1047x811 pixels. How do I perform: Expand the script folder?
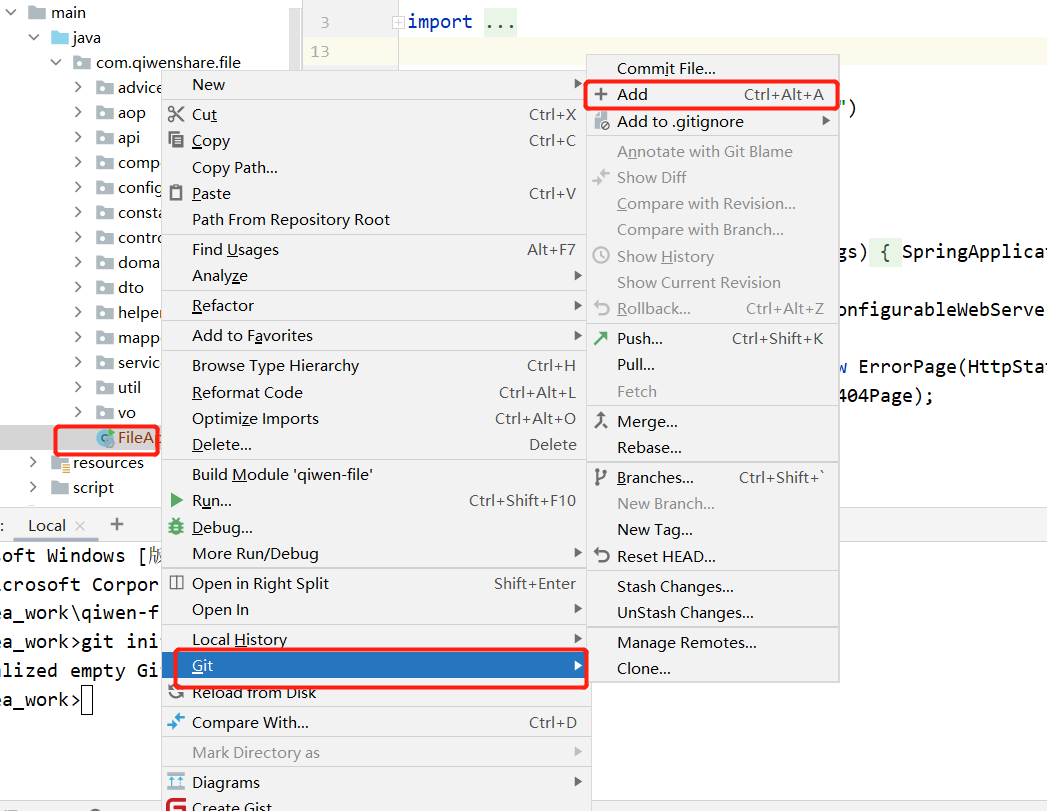click(x=33, y=487)
